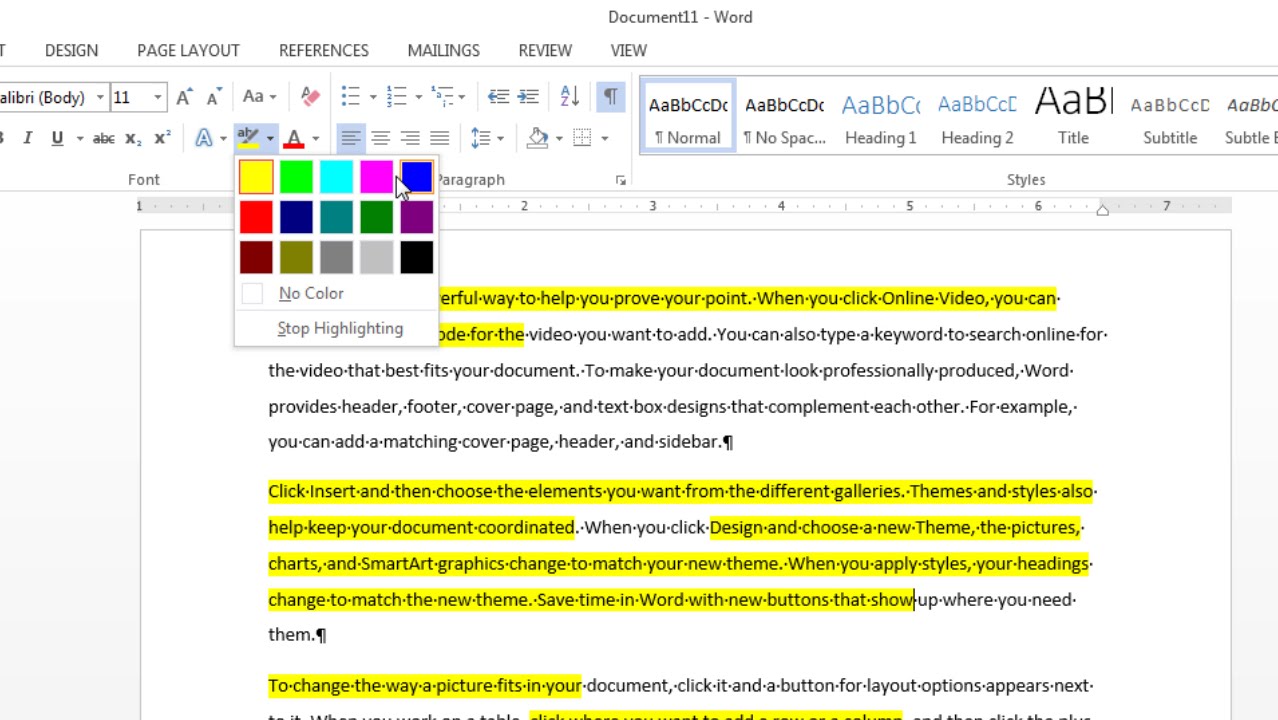Pick the blue highlight color
The image size is (1278, 720).
coord(416,177)
